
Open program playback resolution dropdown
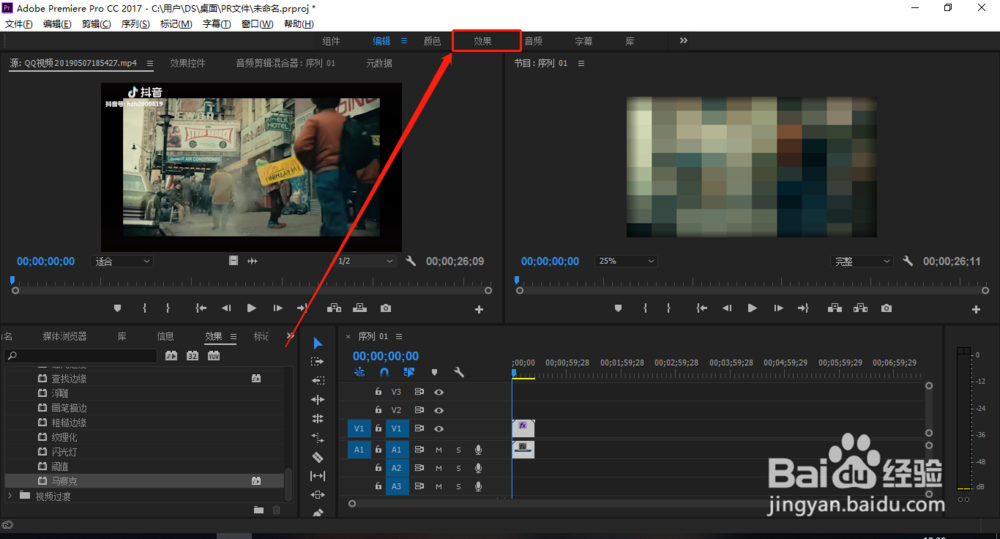pos(862,262)
